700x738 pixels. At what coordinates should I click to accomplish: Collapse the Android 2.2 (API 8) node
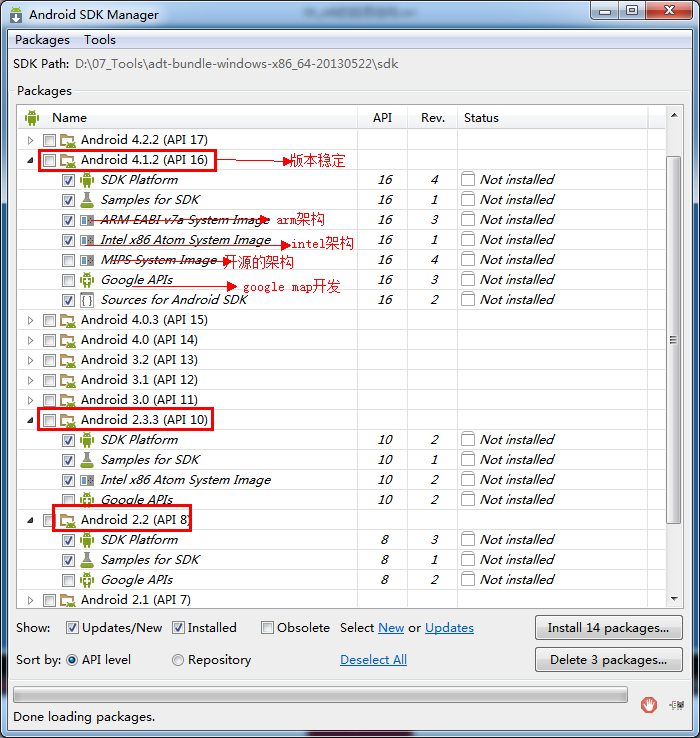point(31,521)
